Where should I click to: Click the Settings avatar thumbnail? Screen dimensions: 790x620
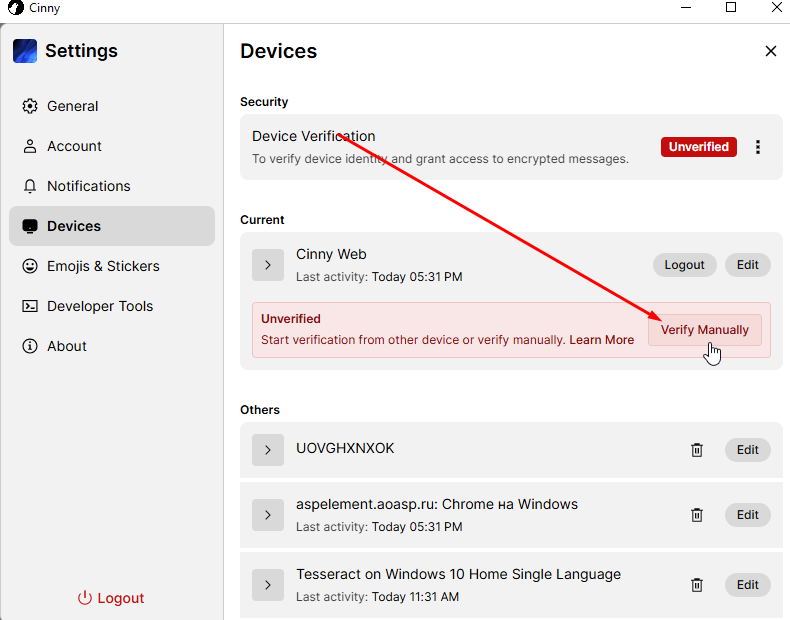tap(25, 51)
